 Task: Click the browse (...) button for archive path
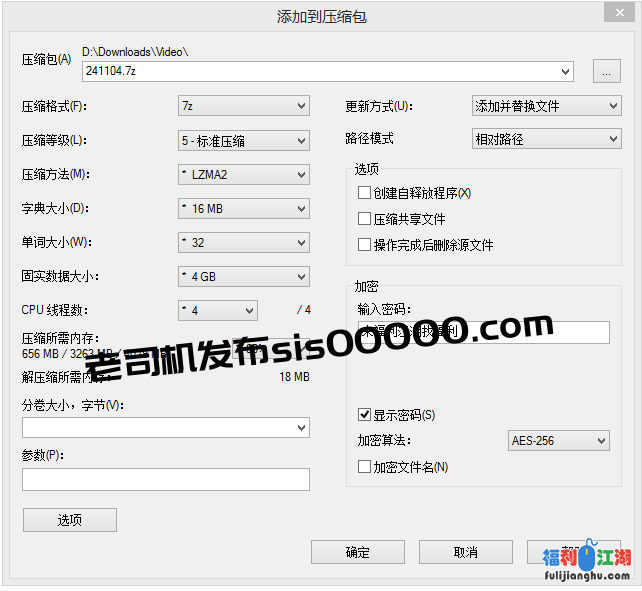pos(606,71)
